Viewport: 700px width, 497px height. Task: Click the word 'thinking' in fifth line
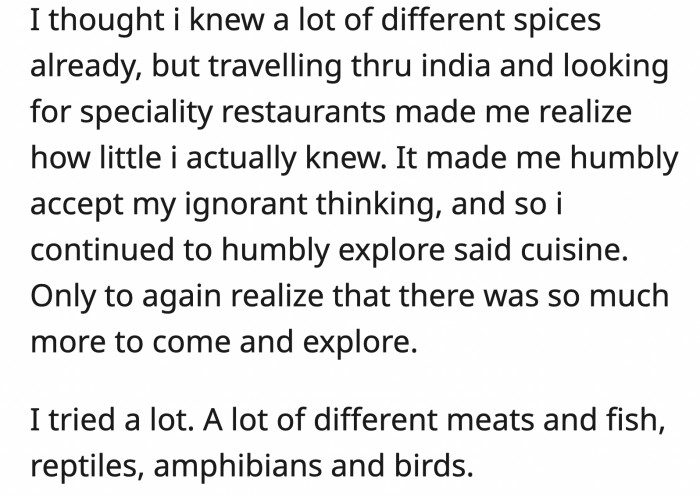click(367, 204)
